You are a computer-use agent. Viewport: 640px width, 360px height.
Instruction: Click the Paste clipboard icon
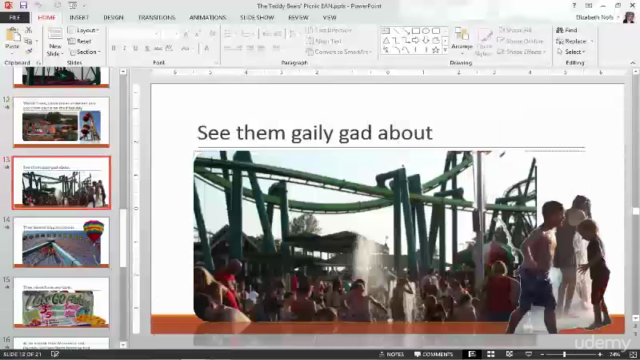[x=13, y=36]
